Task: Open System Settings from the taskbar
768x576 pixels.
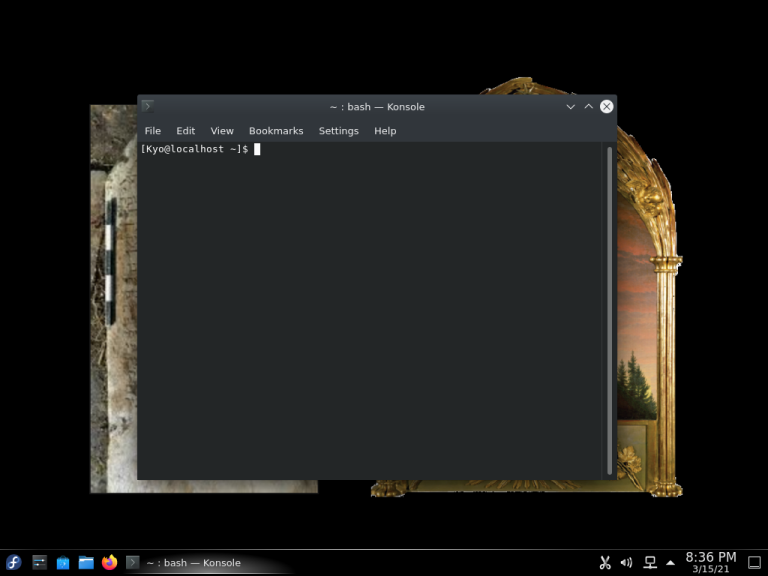Action: [x=39, y=562]
